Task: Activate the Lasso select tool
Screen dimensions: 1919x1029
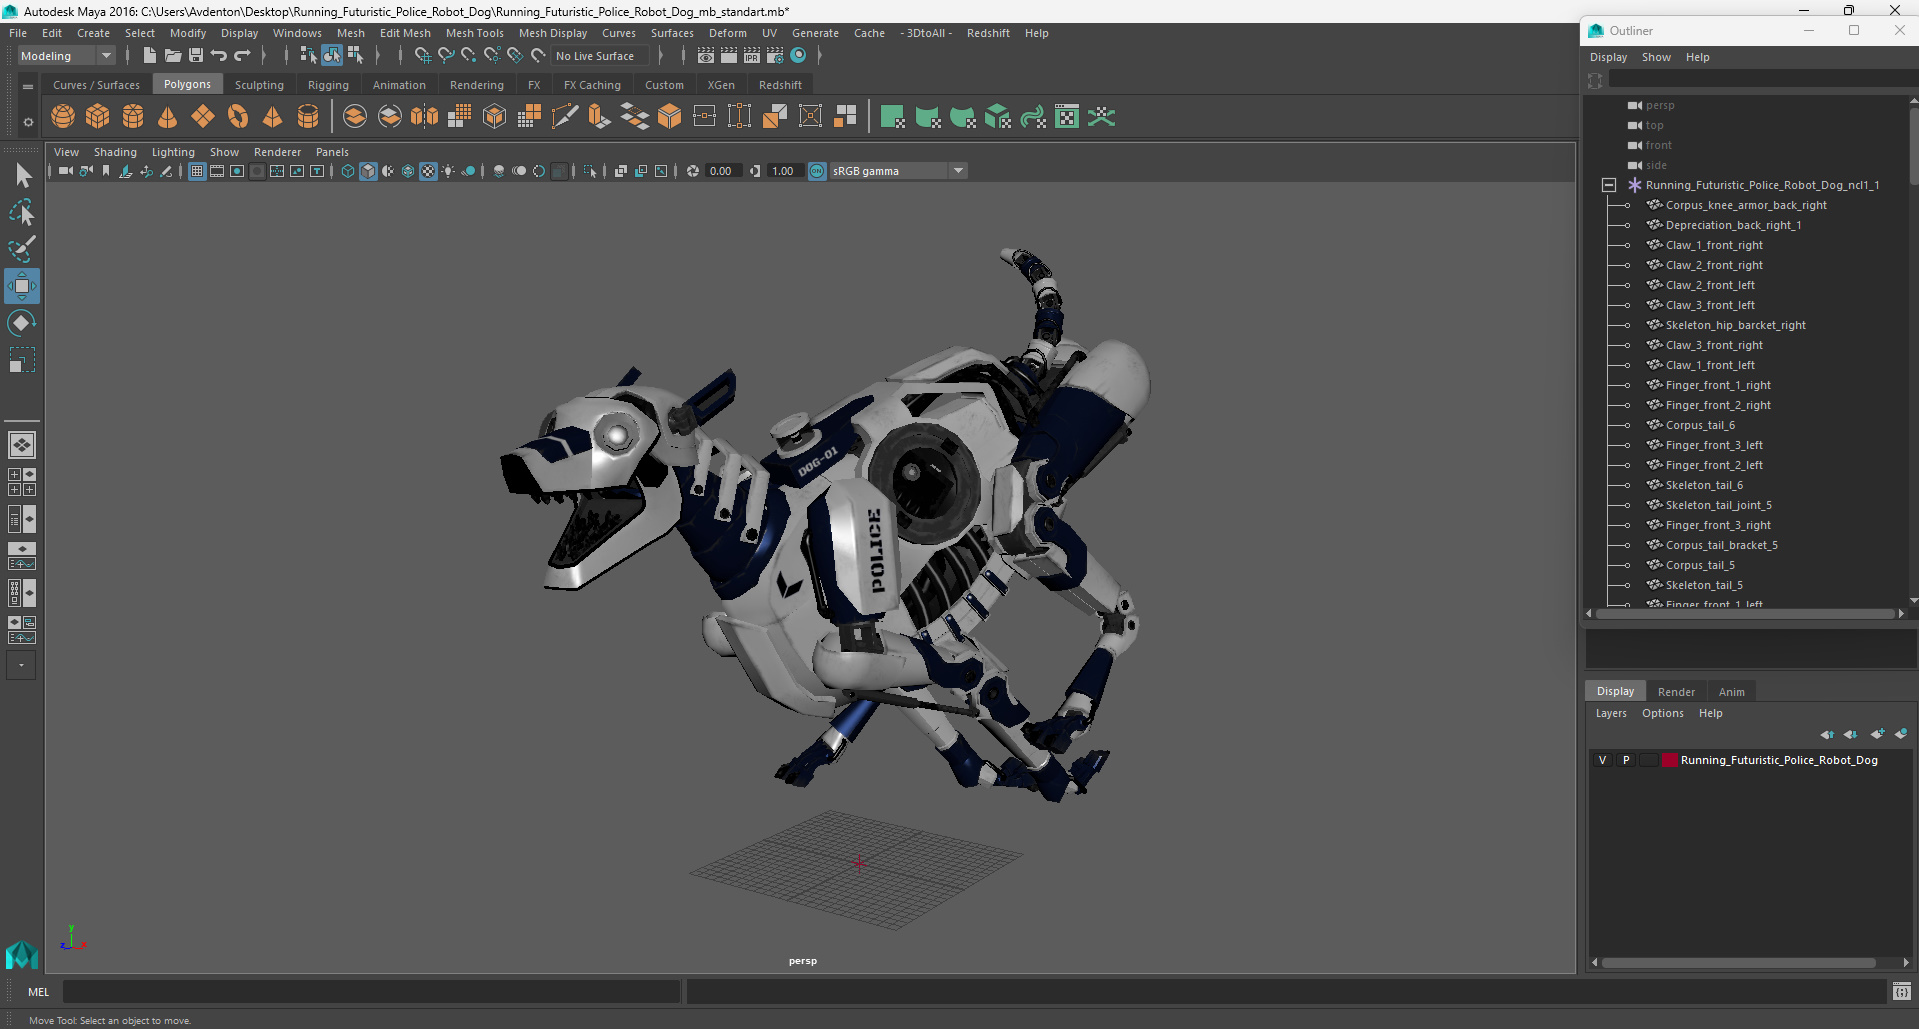Action: tap(22, 212)
